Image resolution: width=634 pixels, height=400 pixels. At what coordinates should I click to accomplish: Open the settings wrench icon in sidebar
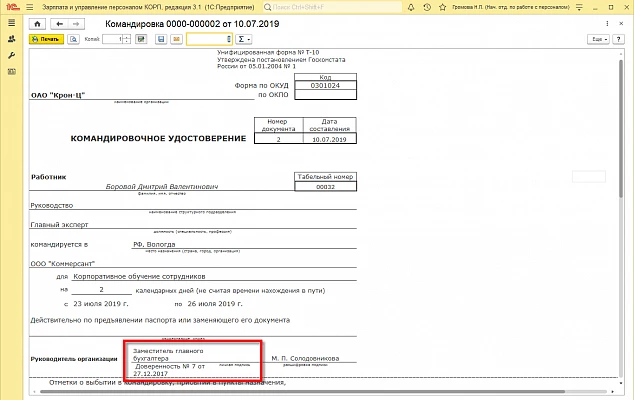[11, 55]
